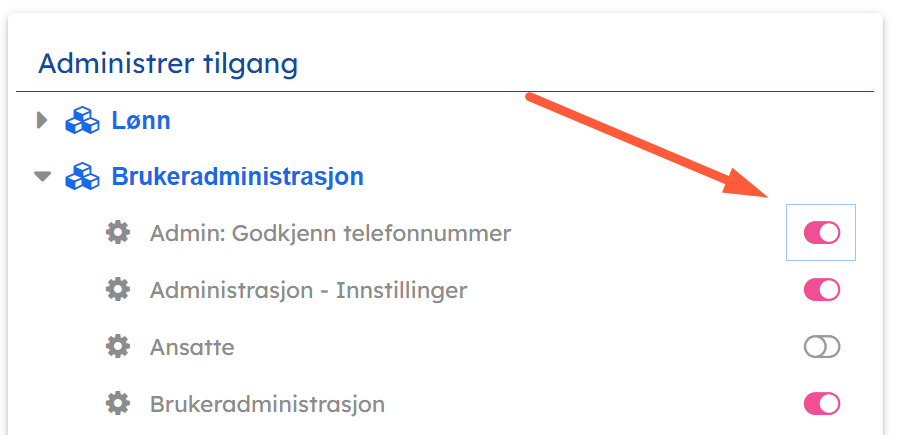The width and height of the screenshot is (897, 435).
Task: Disable the Admin: Godkjenn telefonnummer toggle
Action: tap(821, 233)
